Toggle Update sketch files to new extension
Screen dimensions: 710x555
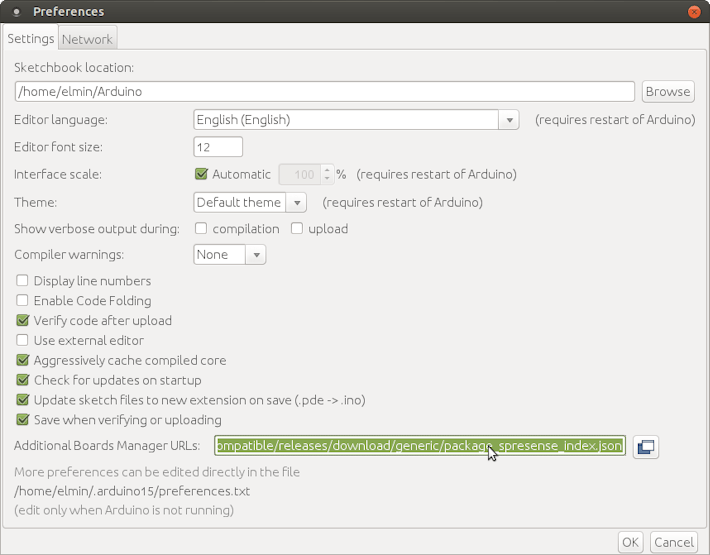tap(22, 400)
